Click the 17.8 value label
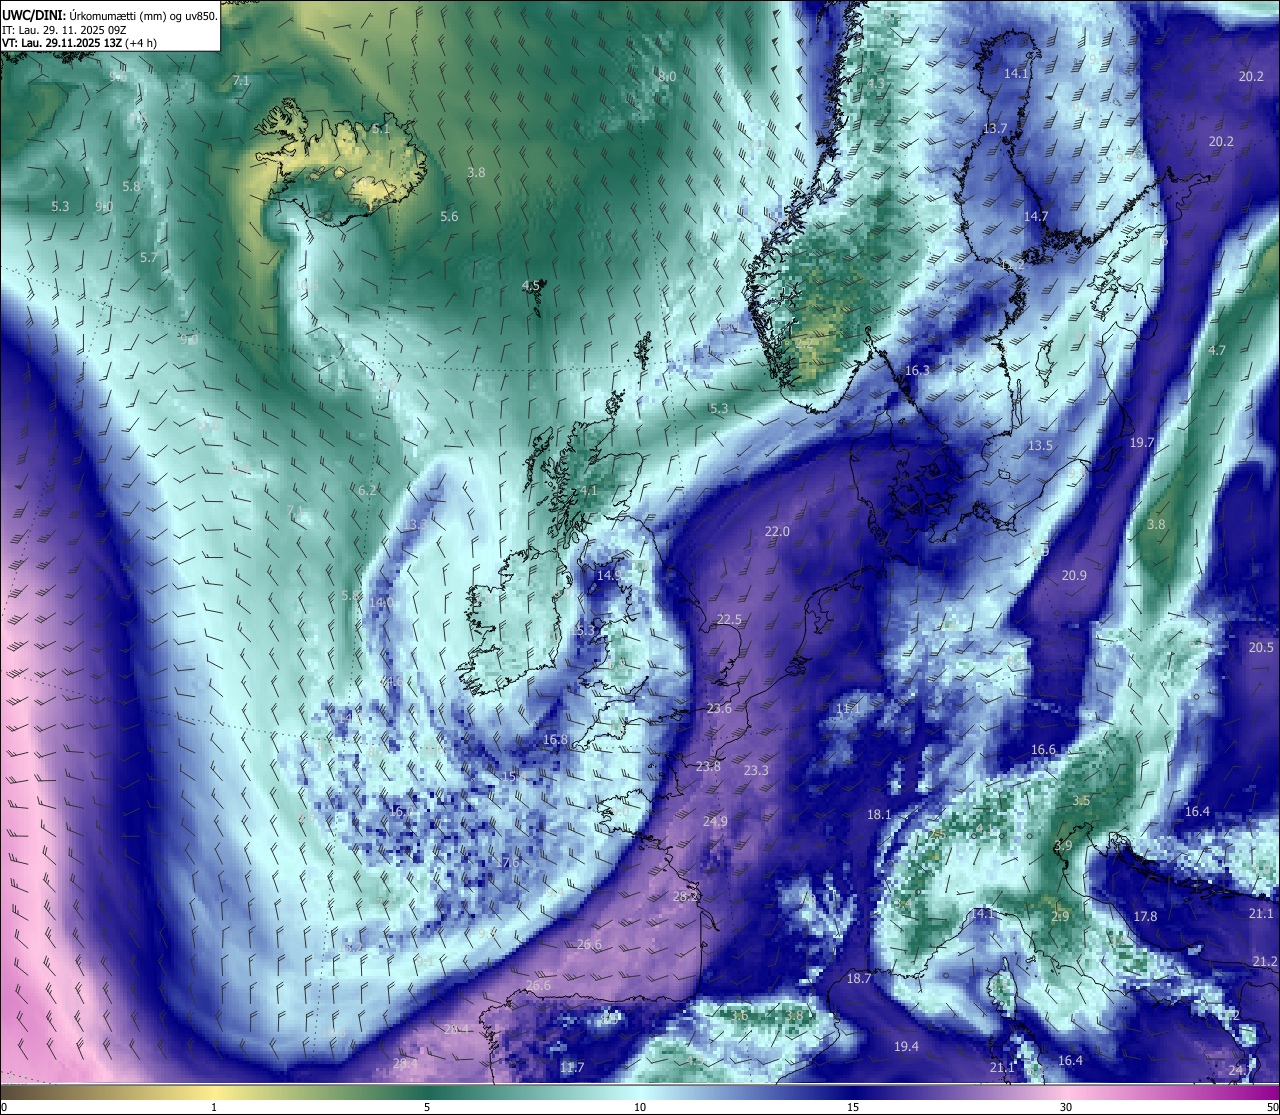Image resolution: width=1280 pixels, height=1115 pixels. pos(1145,917)
